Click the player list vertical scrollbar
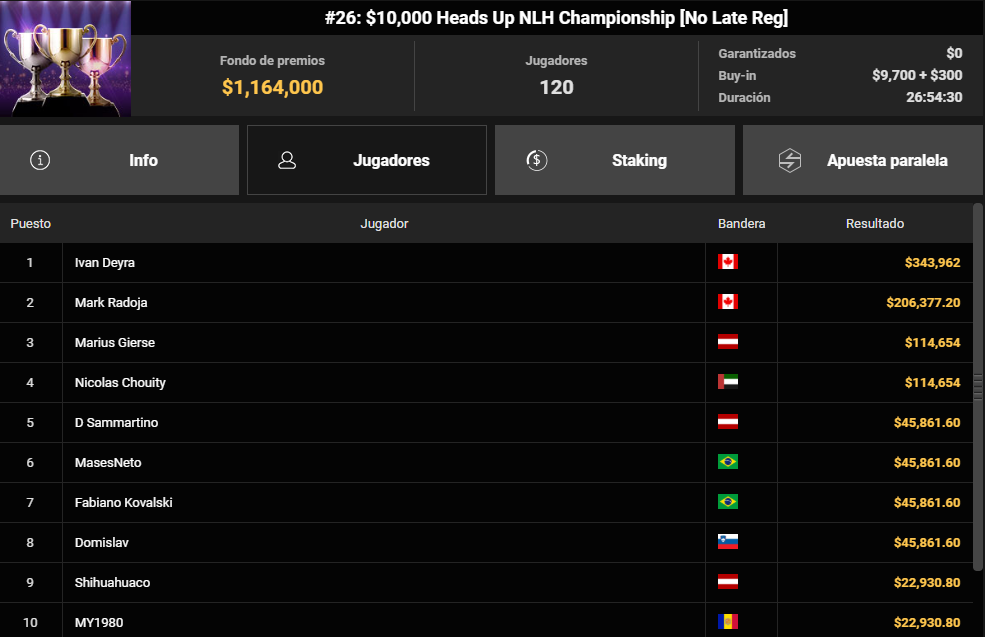 (x=977, y=387)
